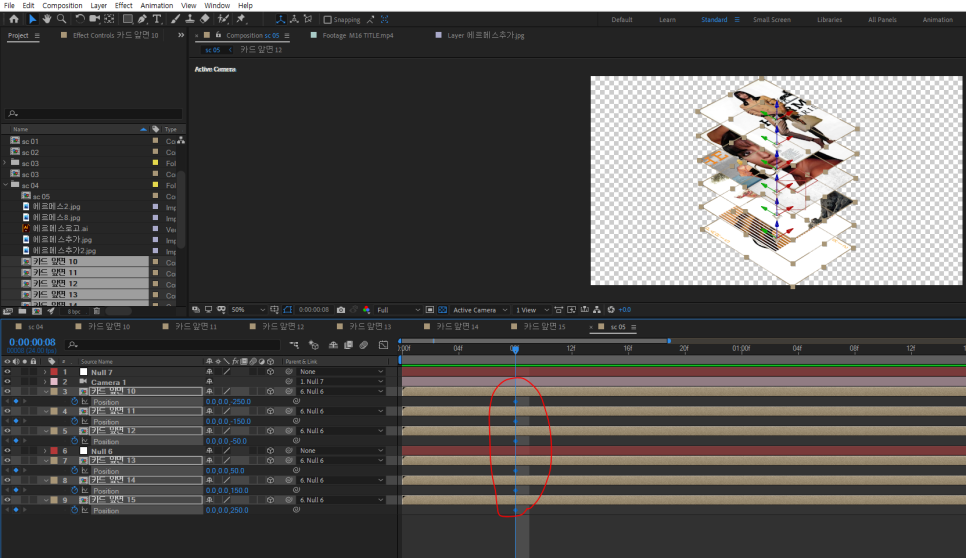This screenshot has width=966, height=558.
Task: Select the Hand tool
Action: coord(47,19)
